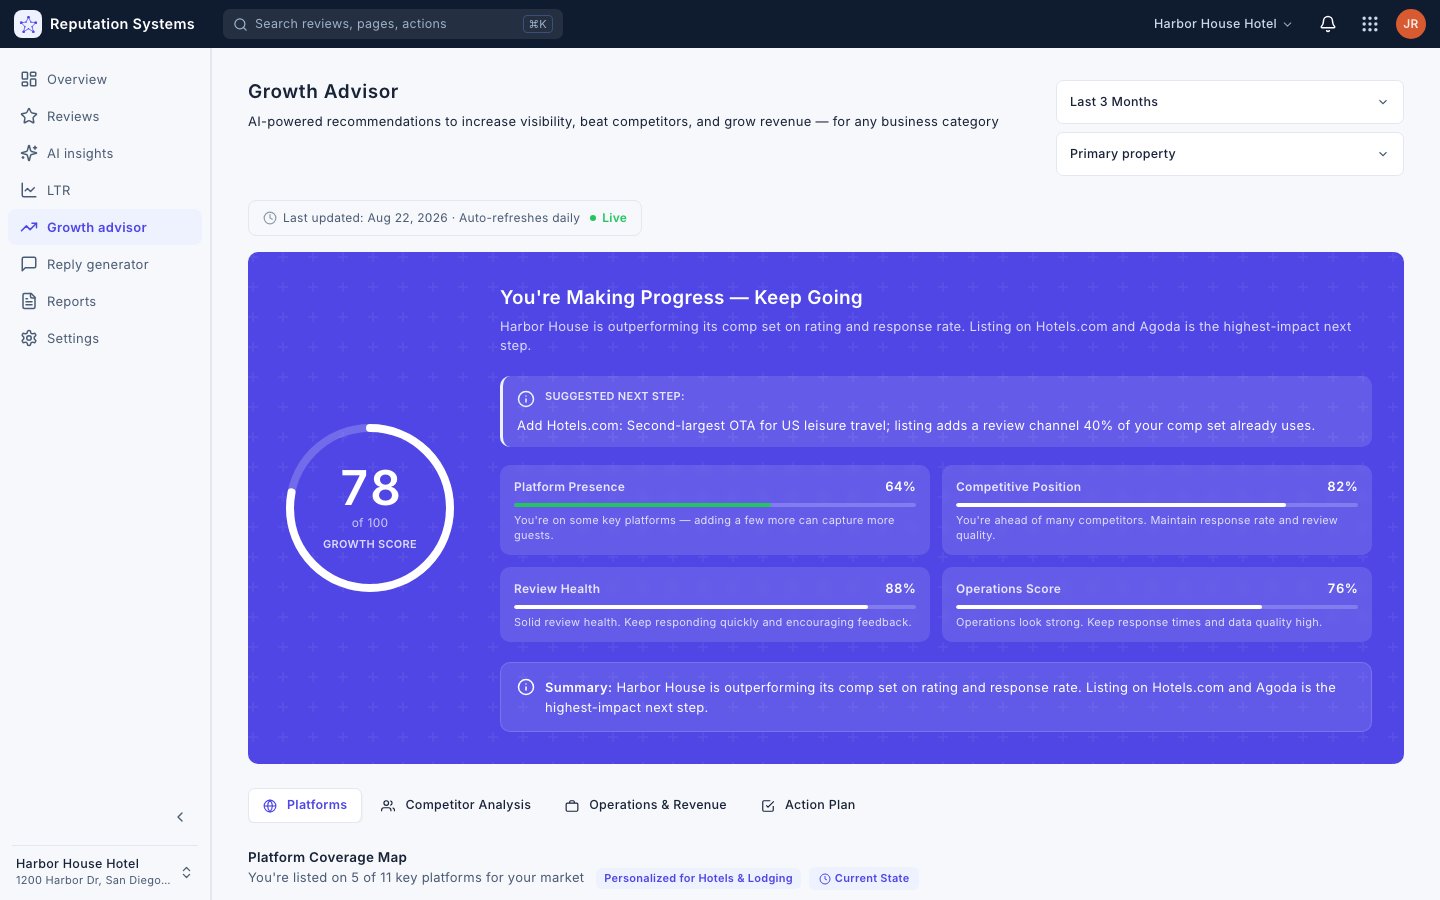Go to Growth advisor in the sidebar
The height and width of the screenshot is (900, 1440).
(x=105, y=227)
